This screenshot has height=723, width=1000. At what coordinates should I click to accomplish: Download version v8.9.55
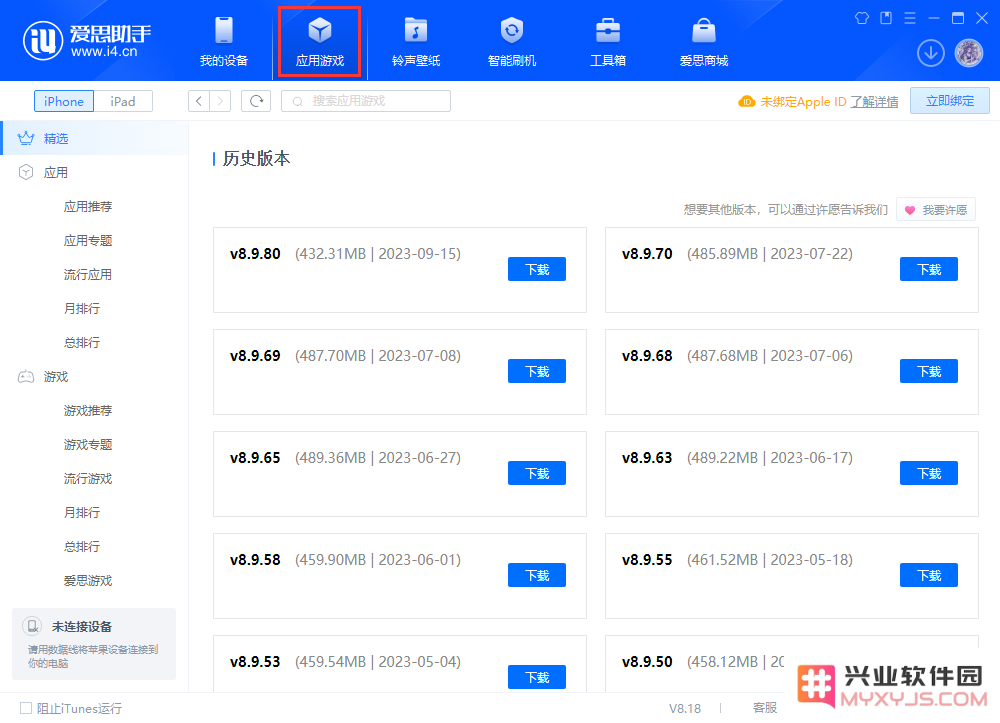929,575
